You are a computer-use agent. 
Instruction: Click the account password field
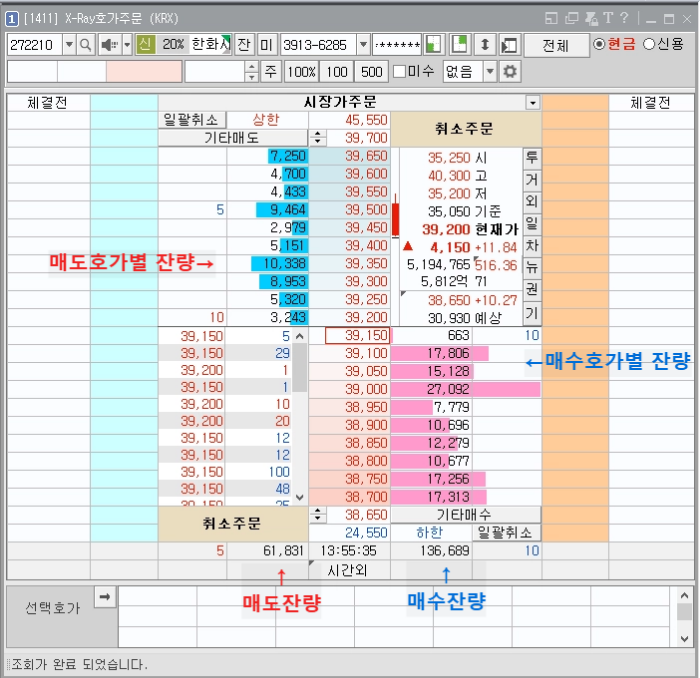click(397, 45)
